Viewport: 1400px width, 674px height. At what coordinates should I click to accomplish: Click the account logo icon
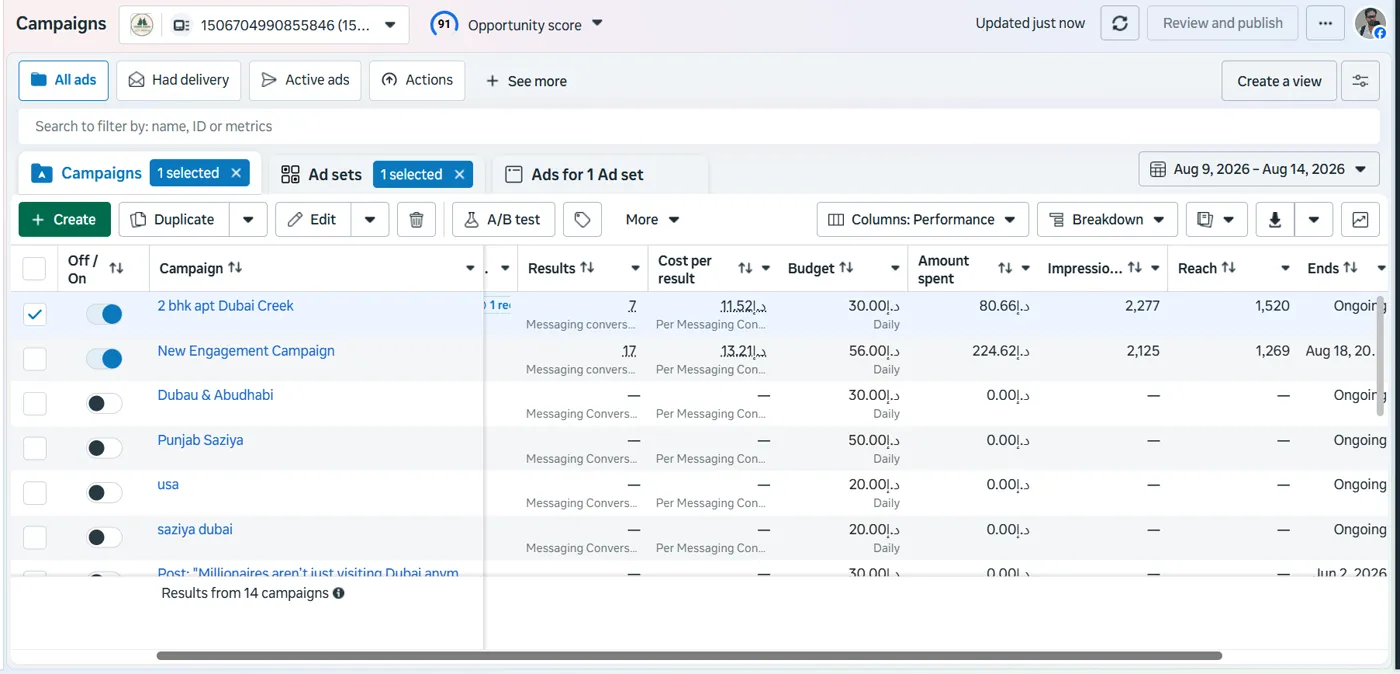click(x=142, y=25)
